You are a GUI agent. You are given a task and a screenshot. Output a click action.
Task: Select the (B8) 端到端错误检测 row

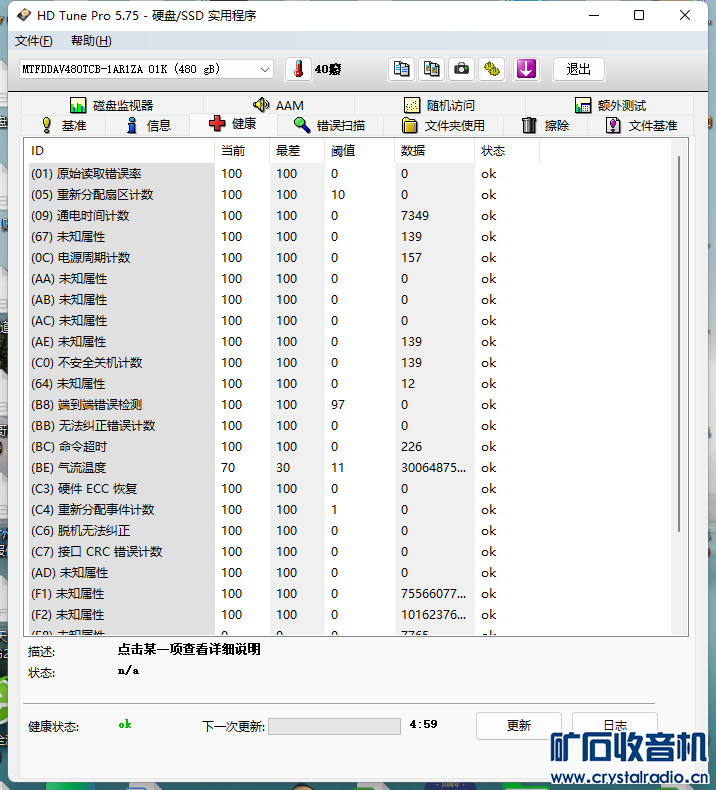coord(349,405)
